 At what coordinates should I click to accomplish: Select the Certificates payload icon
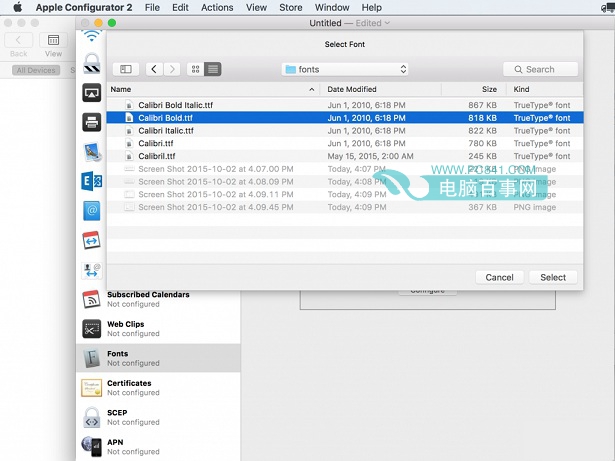click(92, 388)
